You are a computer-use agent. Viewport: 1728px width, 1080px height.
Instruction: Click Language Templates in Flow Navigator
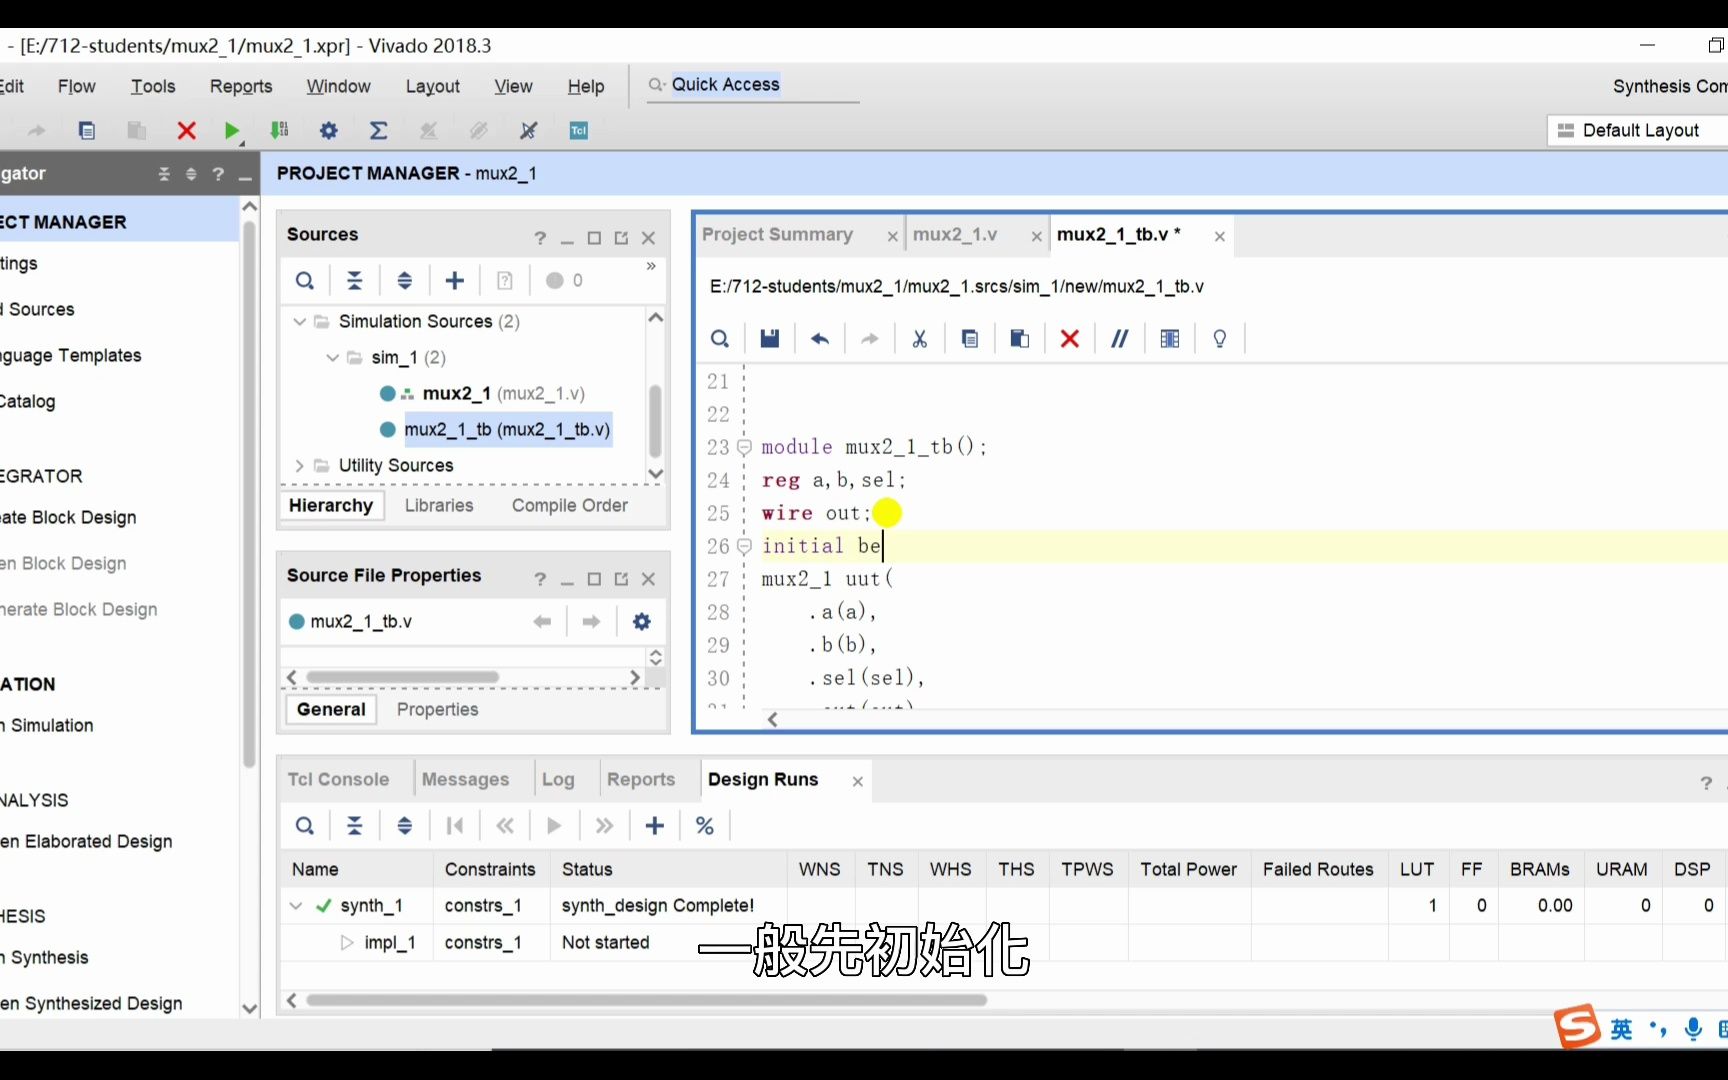pos(71,355)
